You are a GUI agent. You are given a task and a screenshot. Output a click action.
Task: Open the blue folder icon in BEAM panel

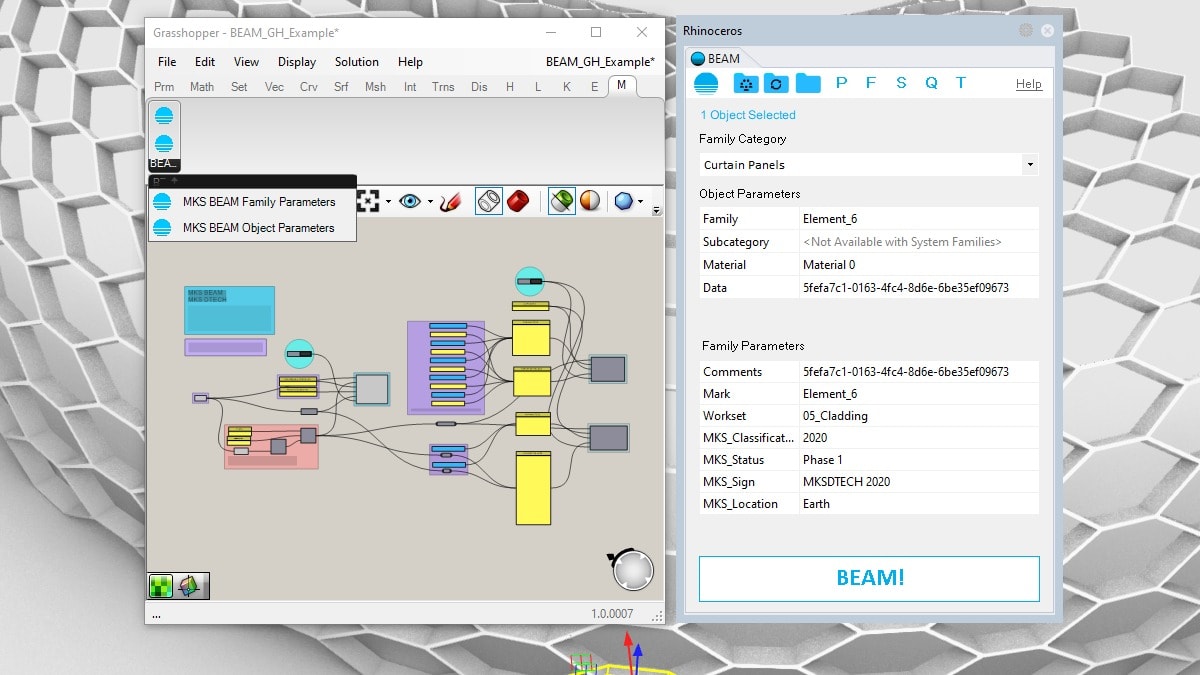[808, 83]
